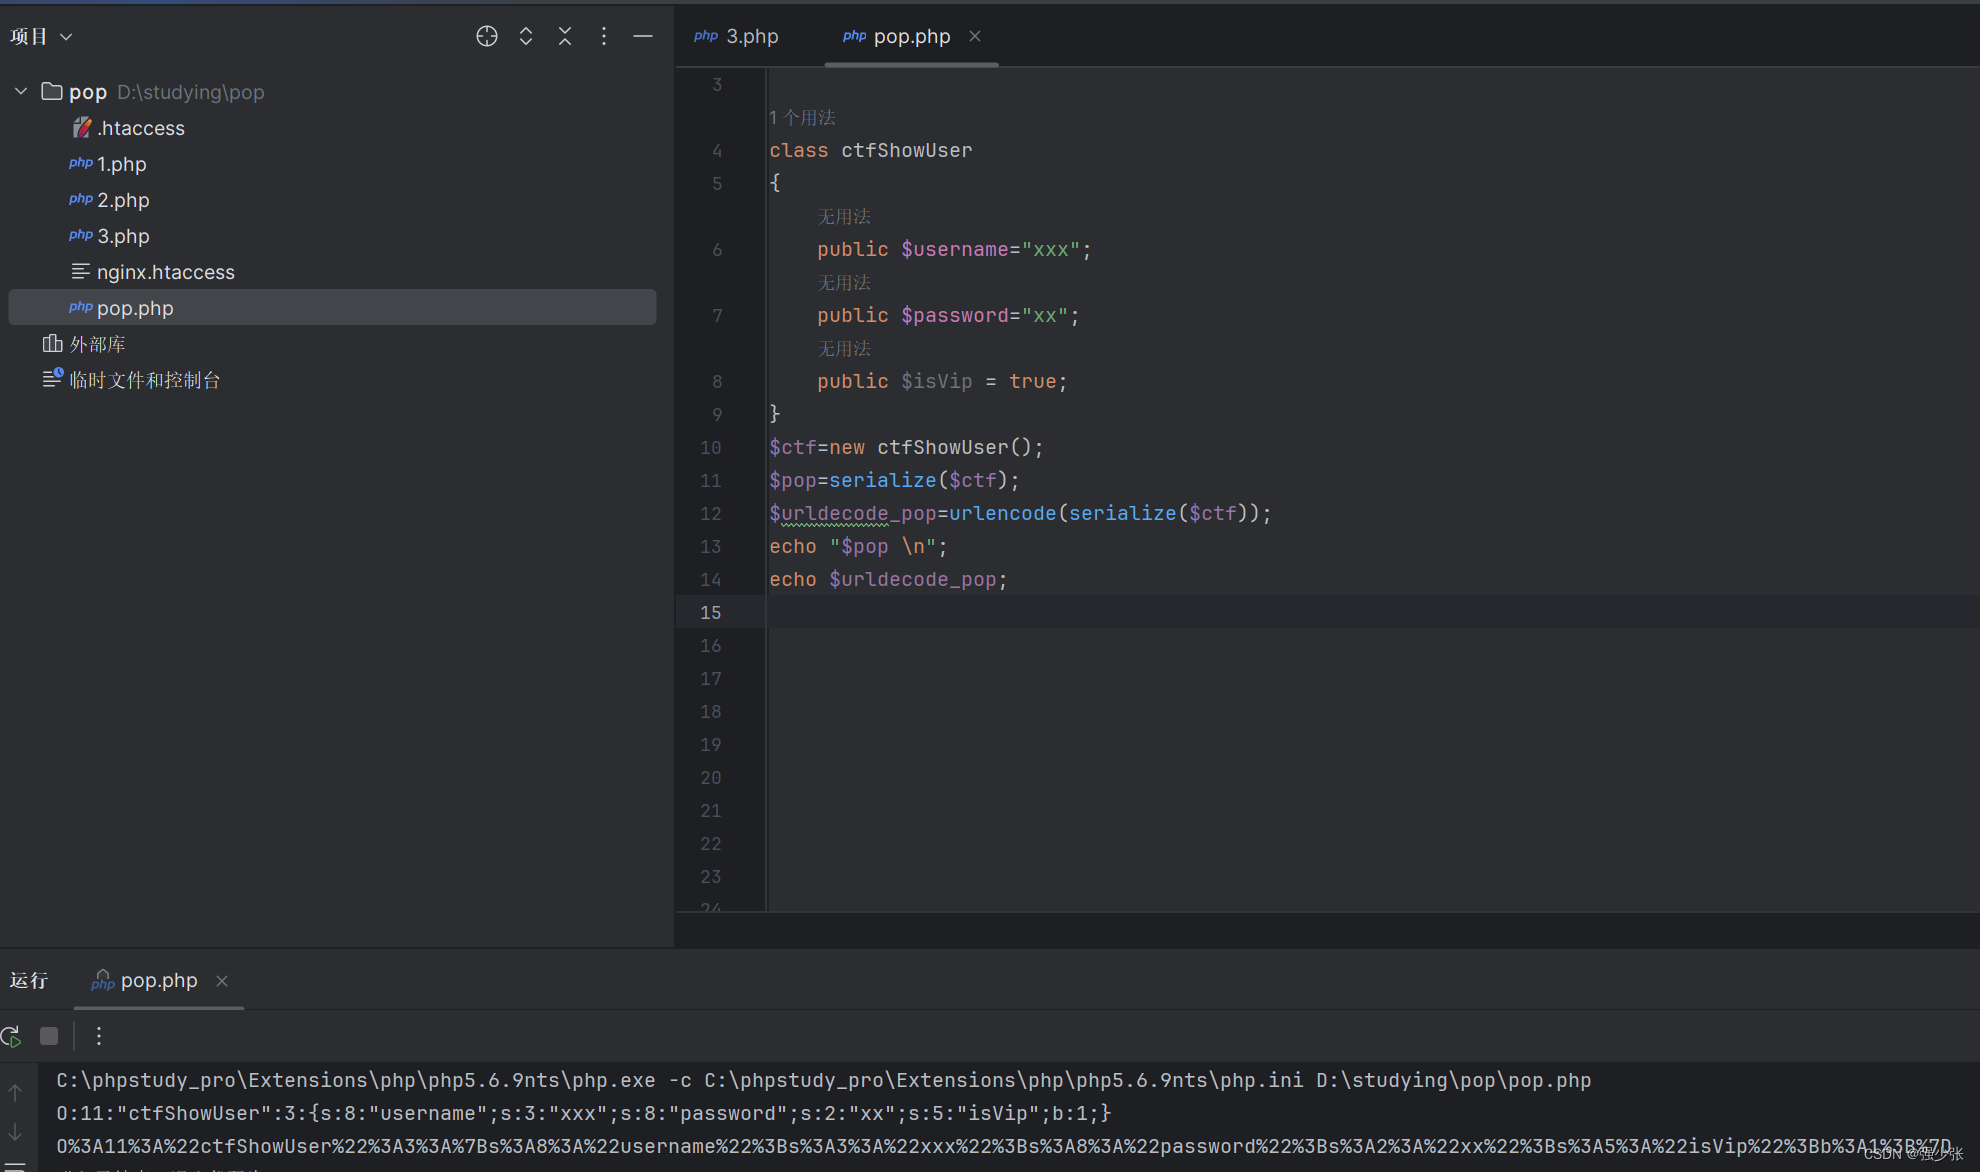Collapse the pop root folder chevron
1980x1172 pixels.
(x=21, y=91)
